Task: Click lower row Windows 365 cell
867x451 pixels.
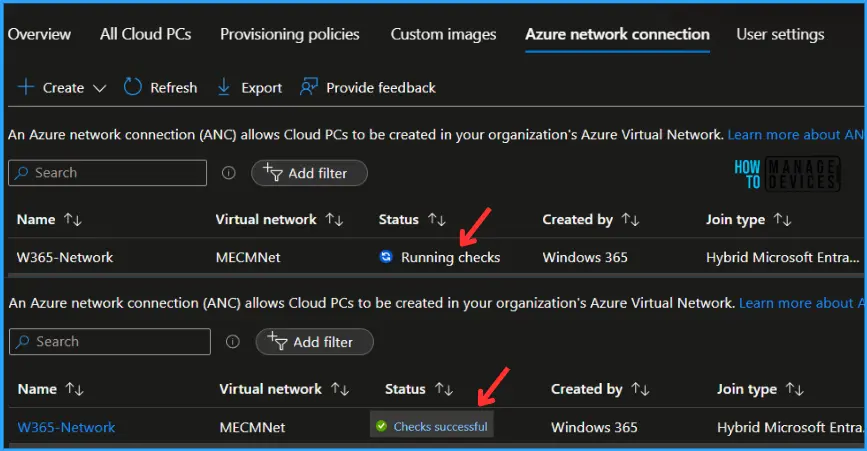Action: pyautogui.click(x=594, y=427)
